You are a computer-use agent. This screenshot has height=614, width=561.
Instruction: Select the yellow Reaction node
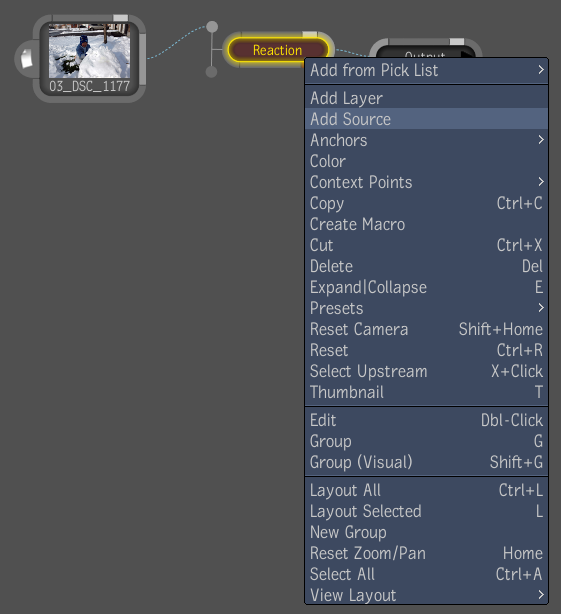click(x=278, y=50)
